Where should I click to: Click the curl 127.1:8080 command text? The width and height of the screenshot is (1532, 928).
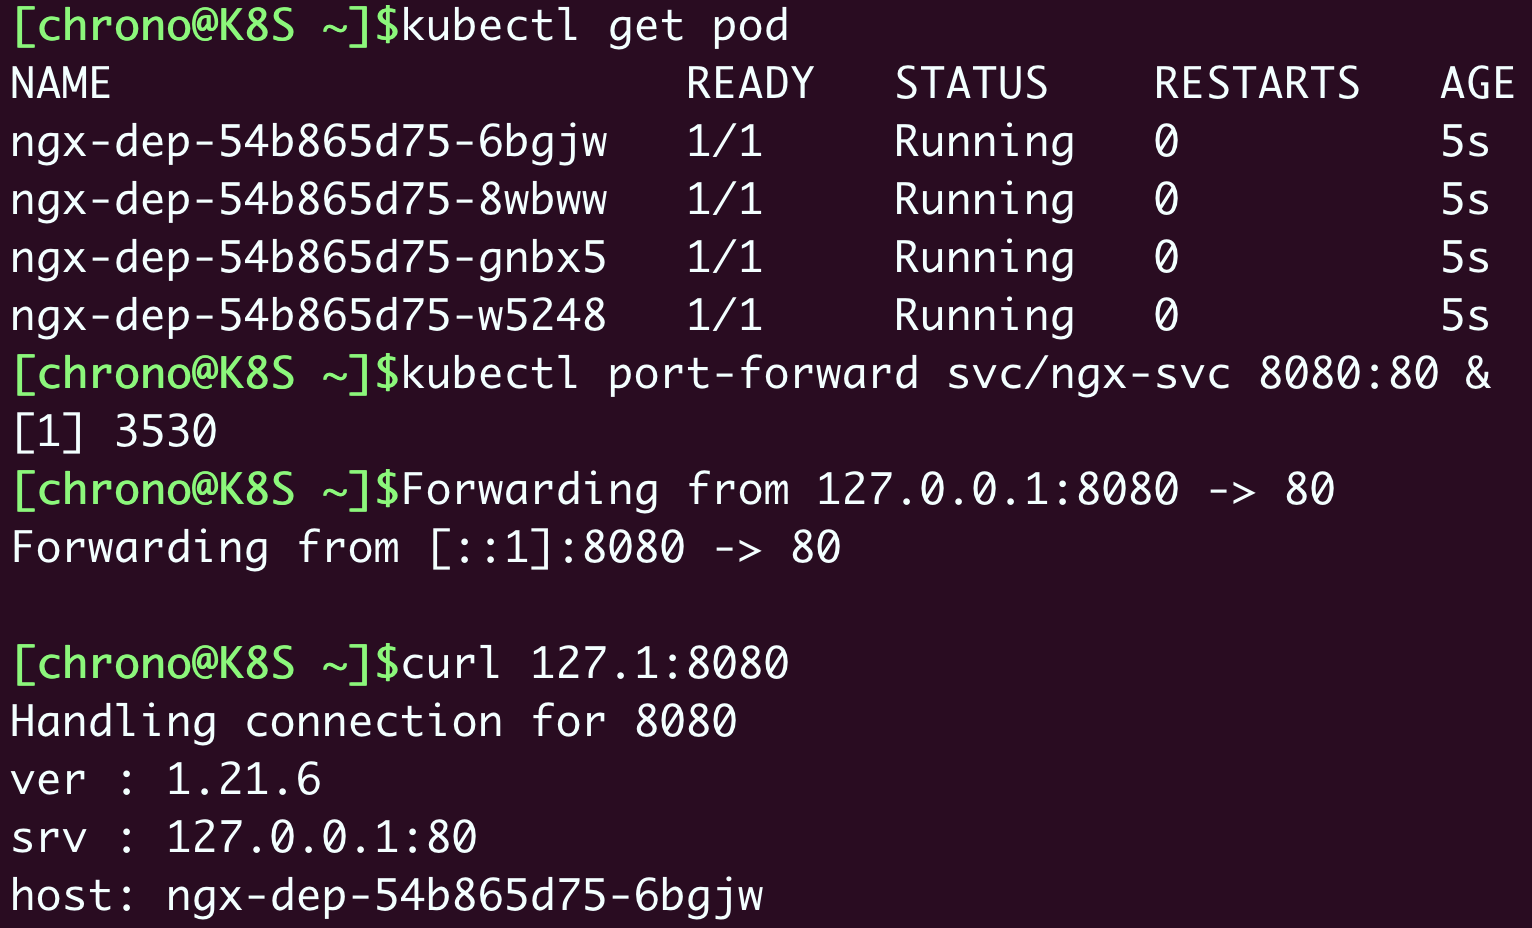pyautogui.click(x=594, y=664)
